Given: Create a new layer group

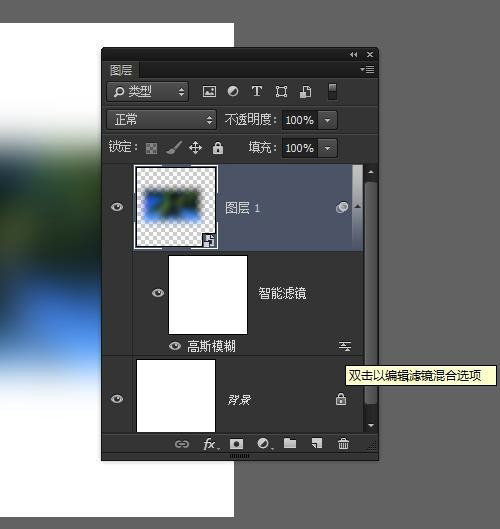Looking at the screenshot, I should (x=290, y=443).
